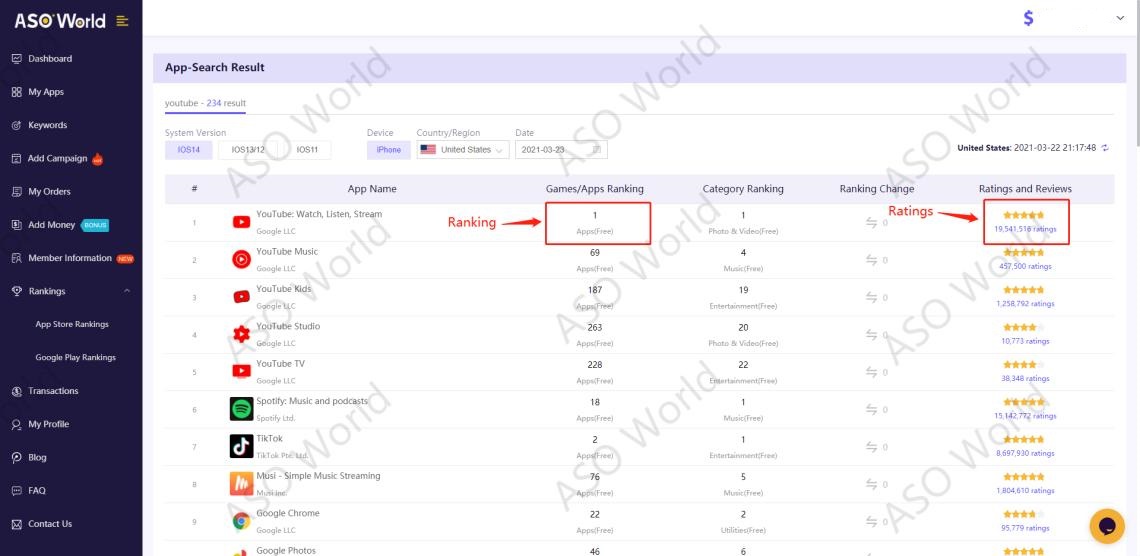Viewport: 1140px width, 556px height.
Task: Click ranking value 263 for YouTube Studio
Action: (x=595, y=327)
